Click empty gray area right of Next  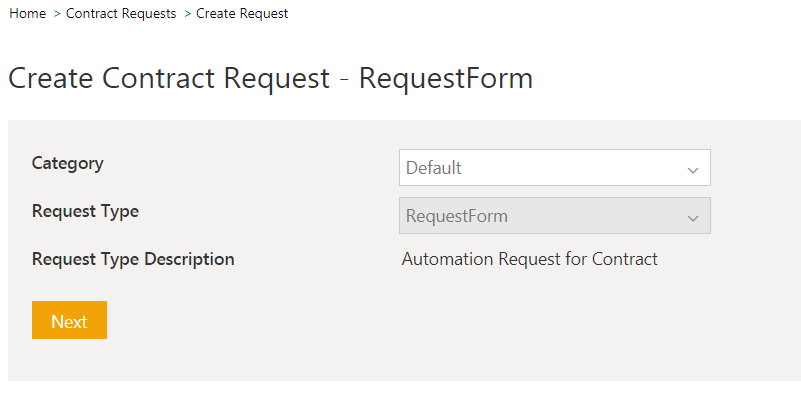pos(400,322)
